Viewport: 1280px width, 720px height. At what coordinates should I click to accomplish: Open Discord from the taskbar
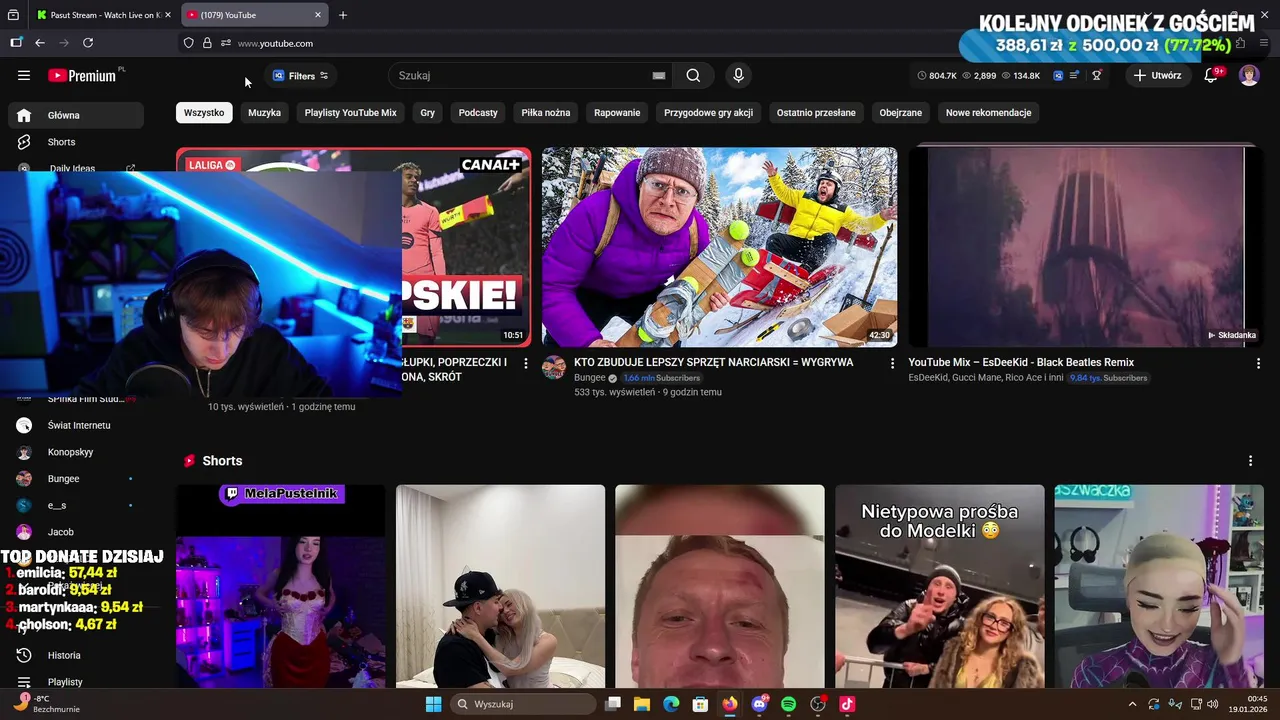[x=759, y=704]
